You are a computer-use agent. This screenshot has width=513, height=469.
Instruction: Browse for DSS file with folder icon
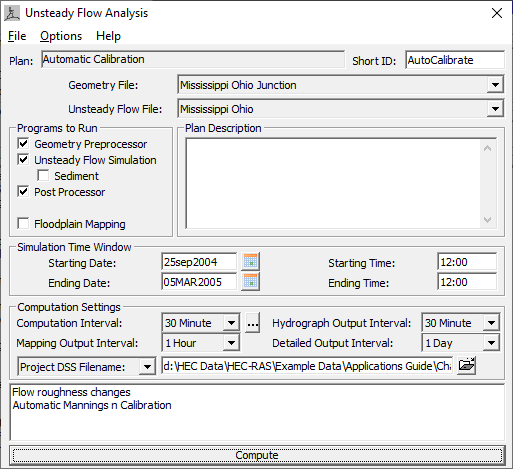[x=466, y=365]
